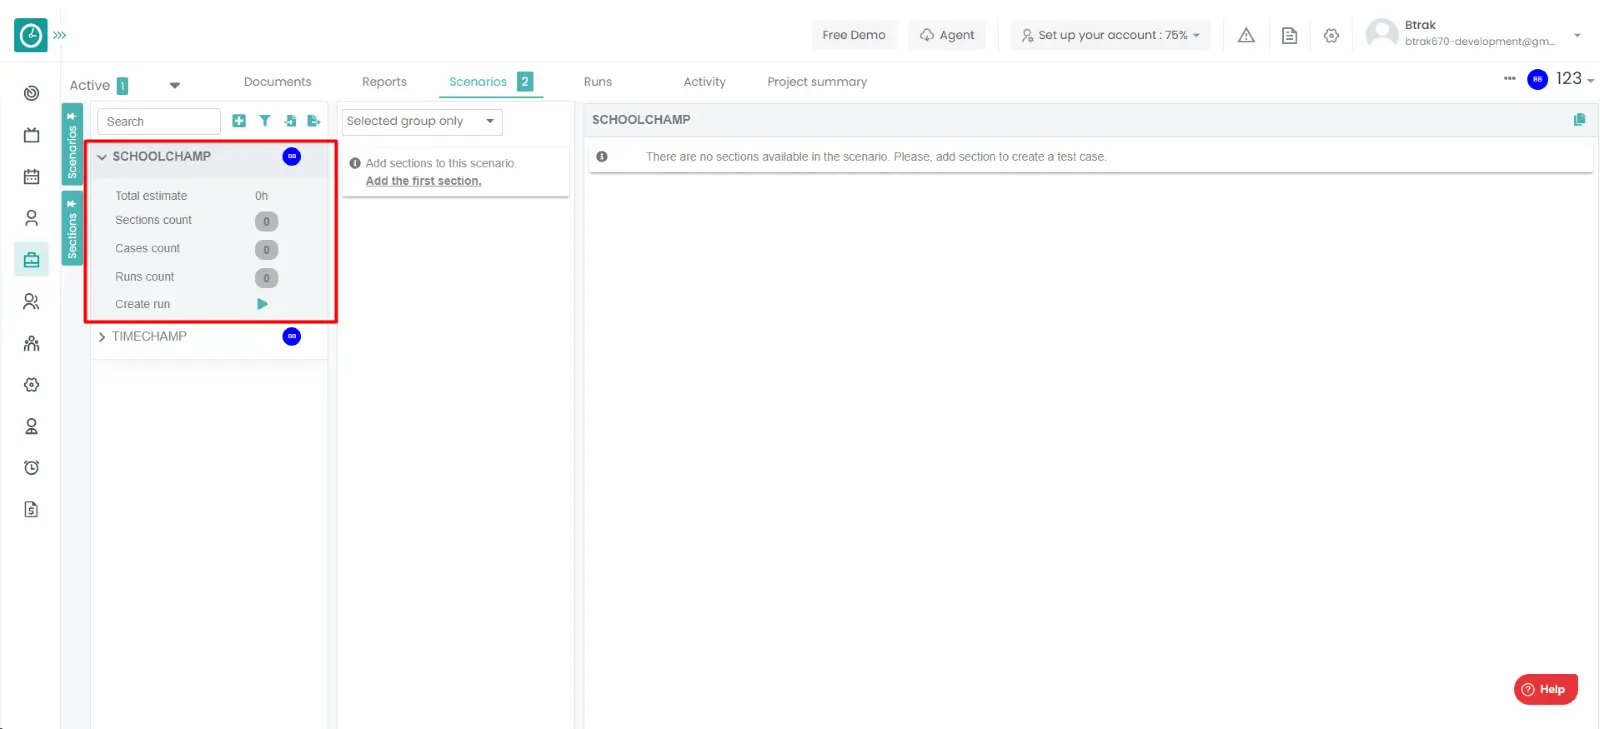Open the settings gear in top bar
This screenshot has height=729, width=1600.
1331,35
